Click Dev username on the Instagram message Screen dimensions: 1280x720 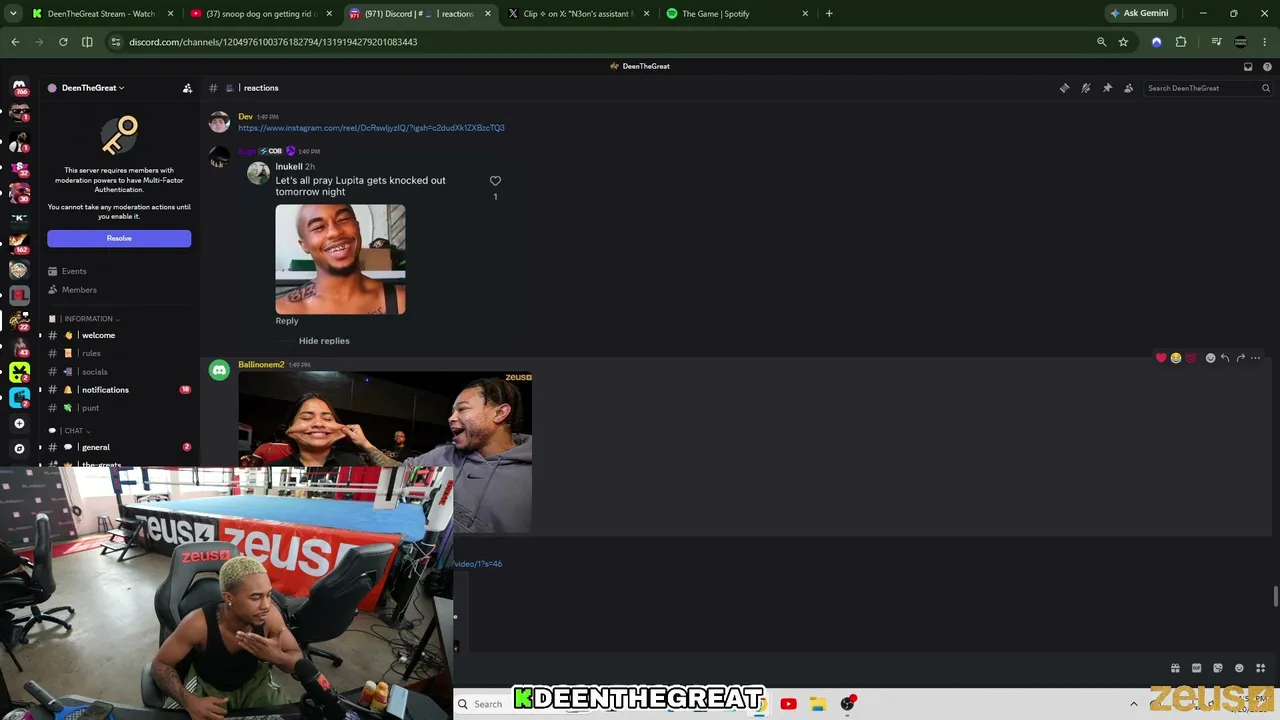coord(245,117)
